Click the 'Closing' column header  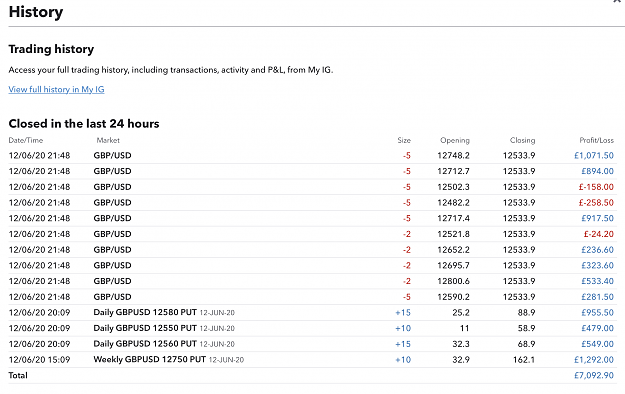[x=522, y=140]
